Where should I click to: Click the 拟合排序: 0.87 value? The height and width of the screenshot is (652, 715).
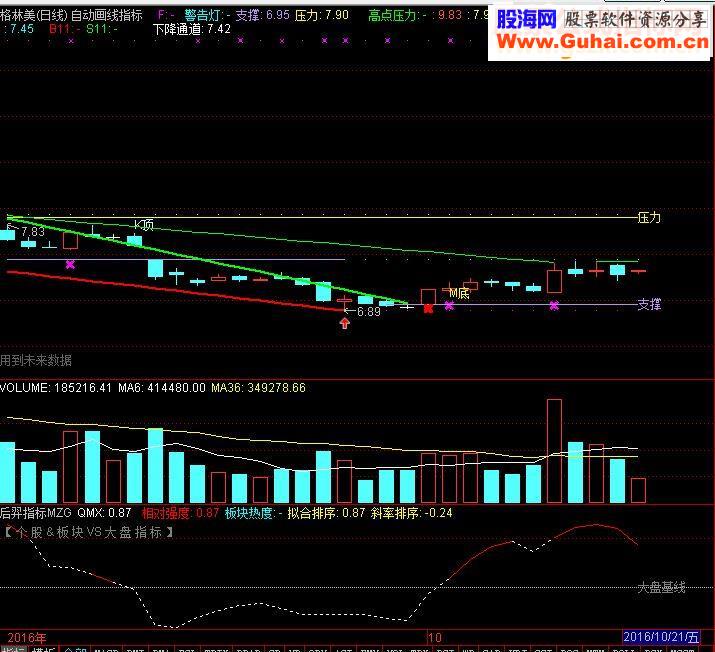click(x=326, y=513)
